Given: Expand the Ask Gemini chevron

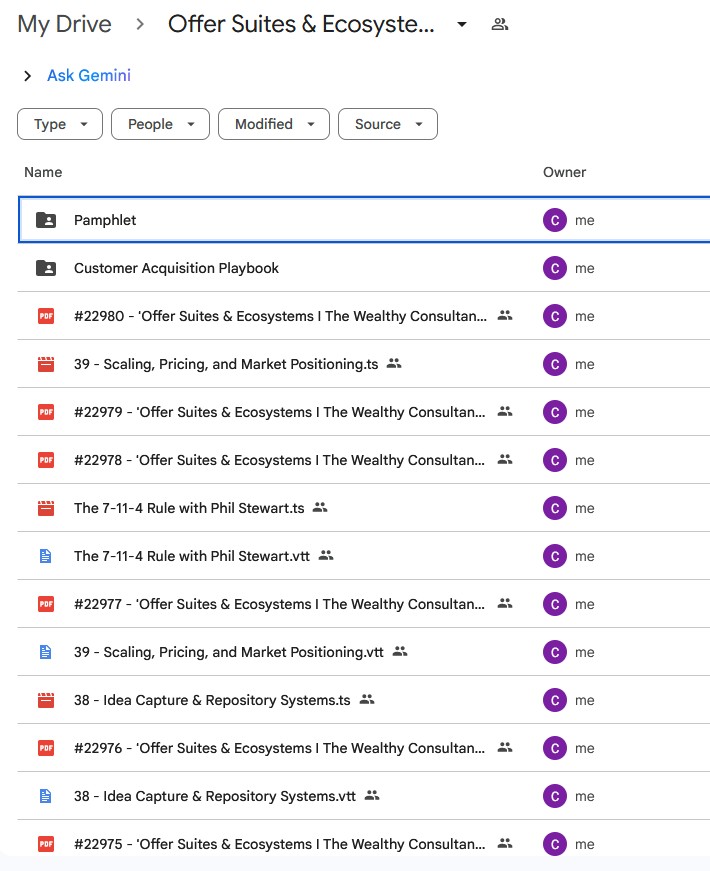Looking at the screenshot, I should point(28,76).
